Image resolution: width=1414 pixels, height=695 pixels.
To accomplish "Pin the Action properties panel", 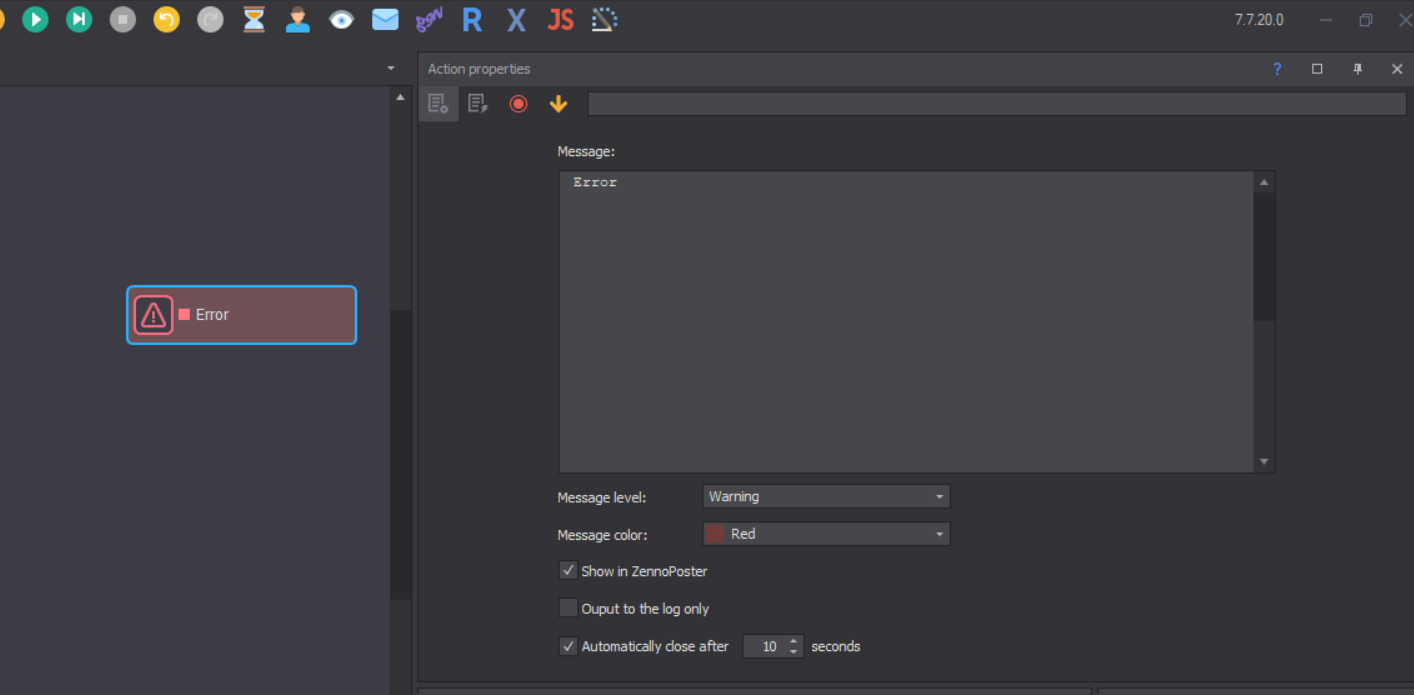I will coord(1357,69).
